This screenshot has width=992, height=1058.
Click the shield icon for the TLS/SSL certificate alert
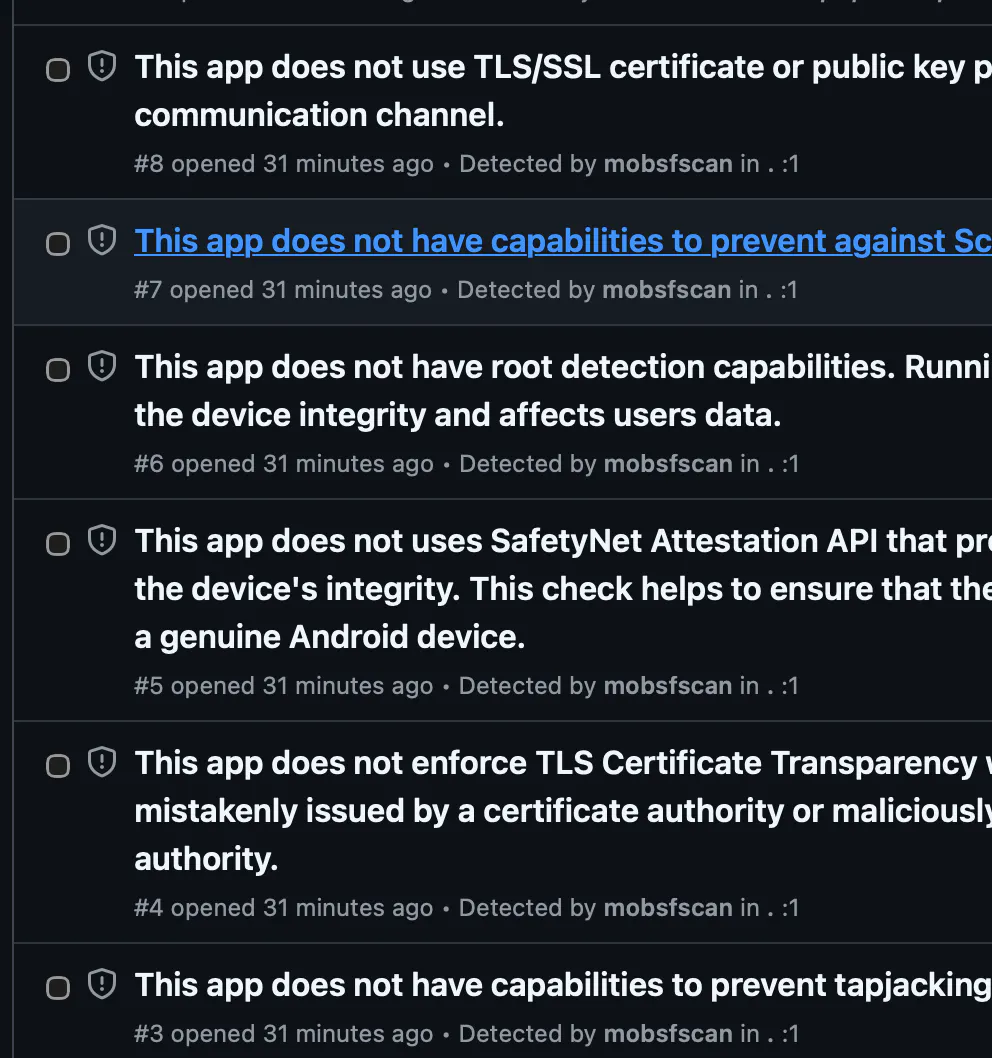click(x=102, y=67)
